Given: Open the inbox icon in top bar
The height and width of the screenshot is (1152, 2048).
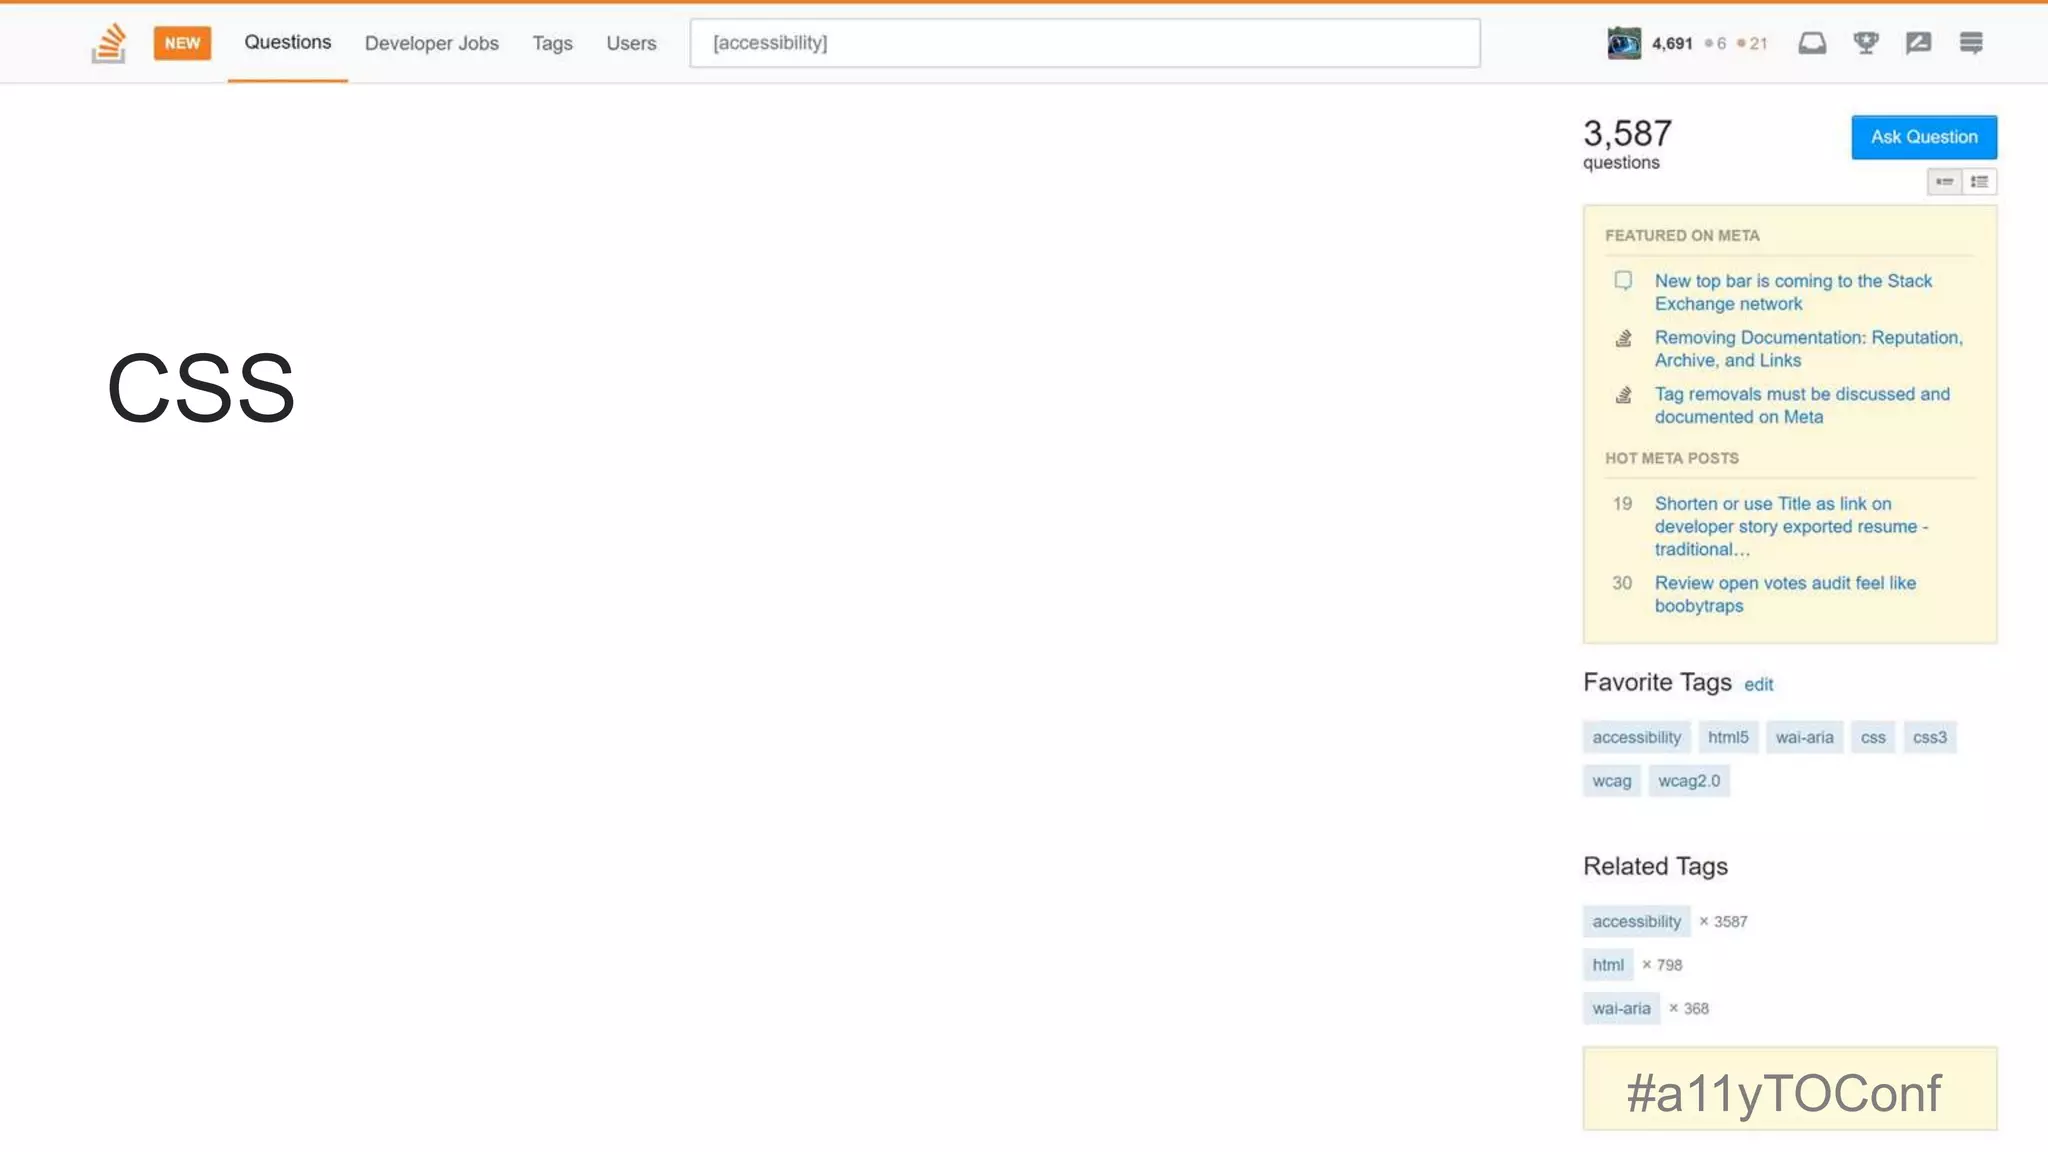Looking at the screenshot, I should pyautogui.click(x=1812, y=43).
